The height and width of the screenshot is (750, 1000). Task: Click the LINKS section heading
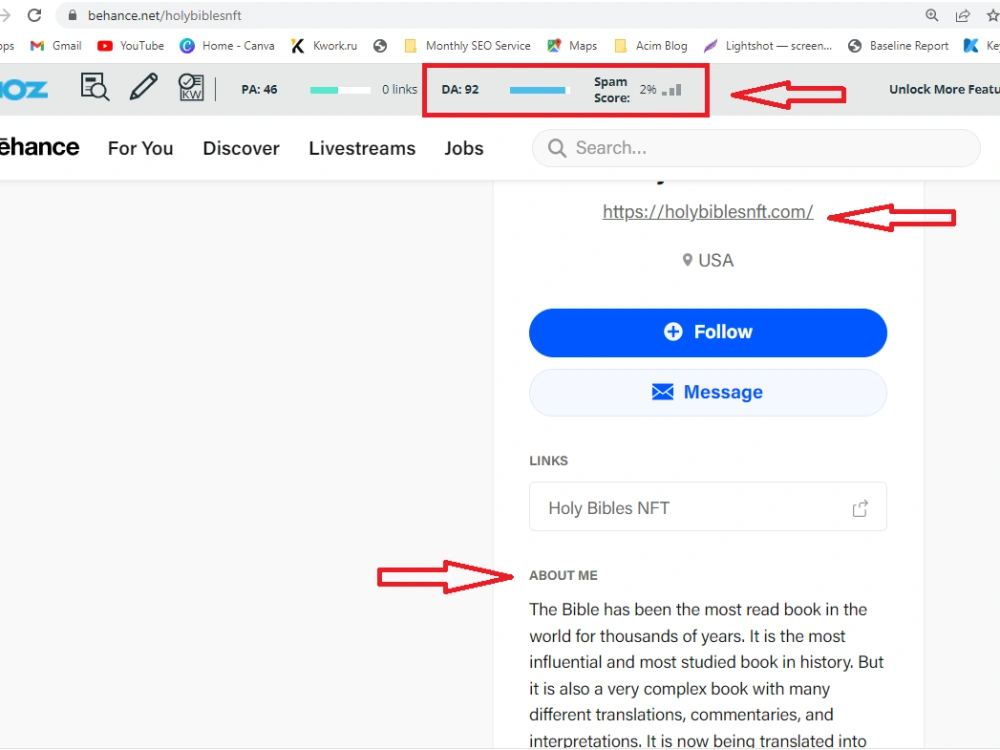548,460
